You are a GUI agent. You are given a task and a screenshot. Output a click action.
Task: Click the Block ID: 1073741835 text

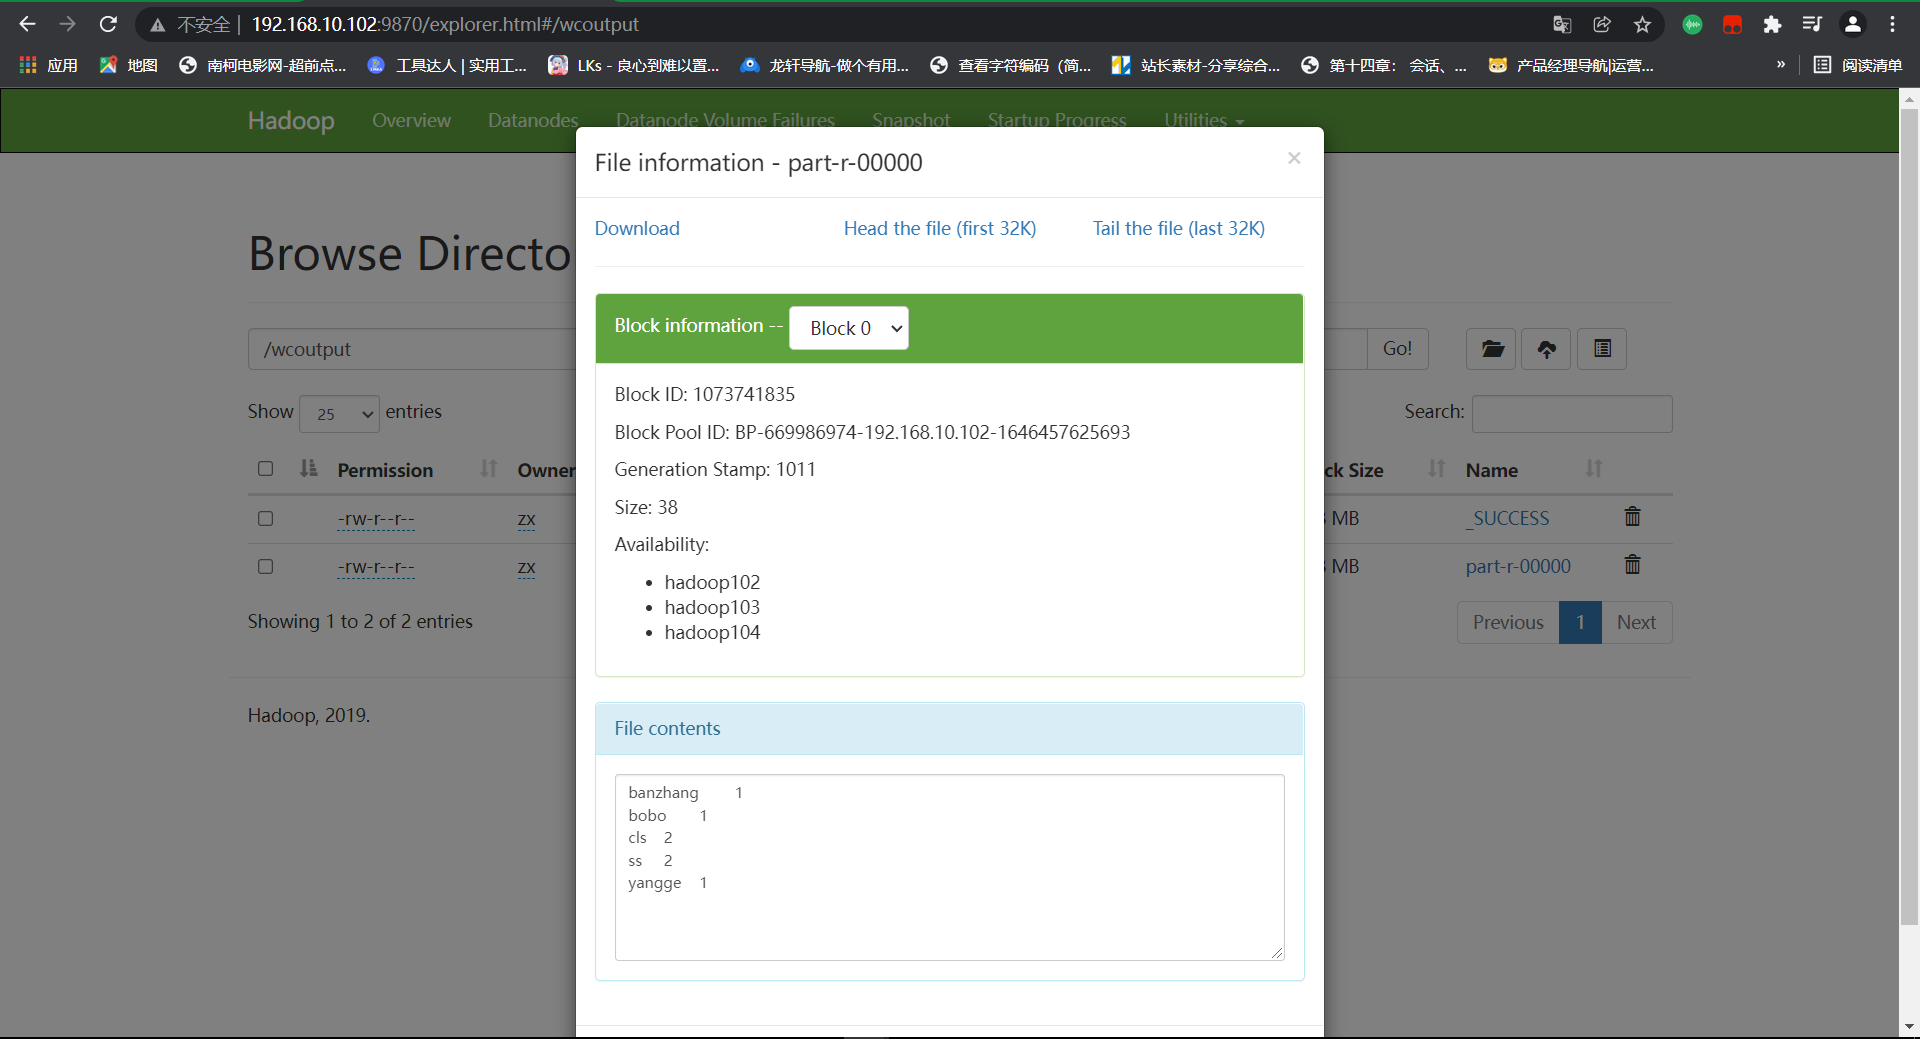pos(705,394)
